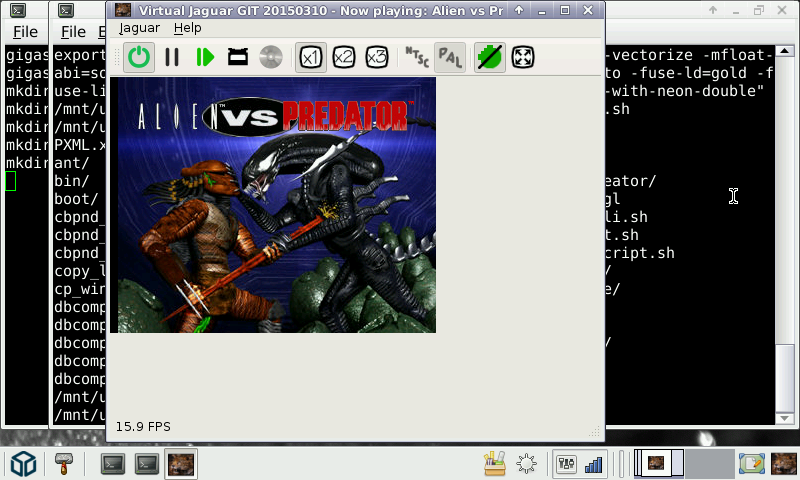Open the Help menu

point(187,28)
